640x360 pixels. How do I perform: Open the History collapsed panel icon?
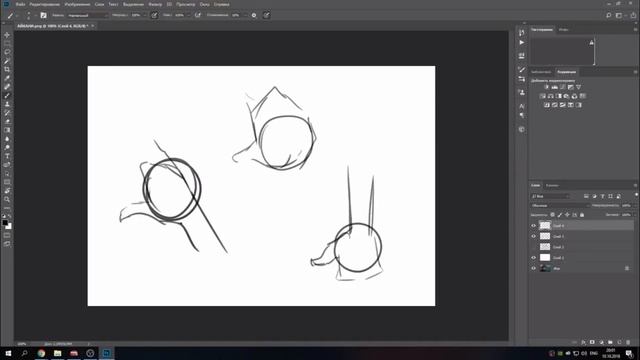tap(521, 32)
